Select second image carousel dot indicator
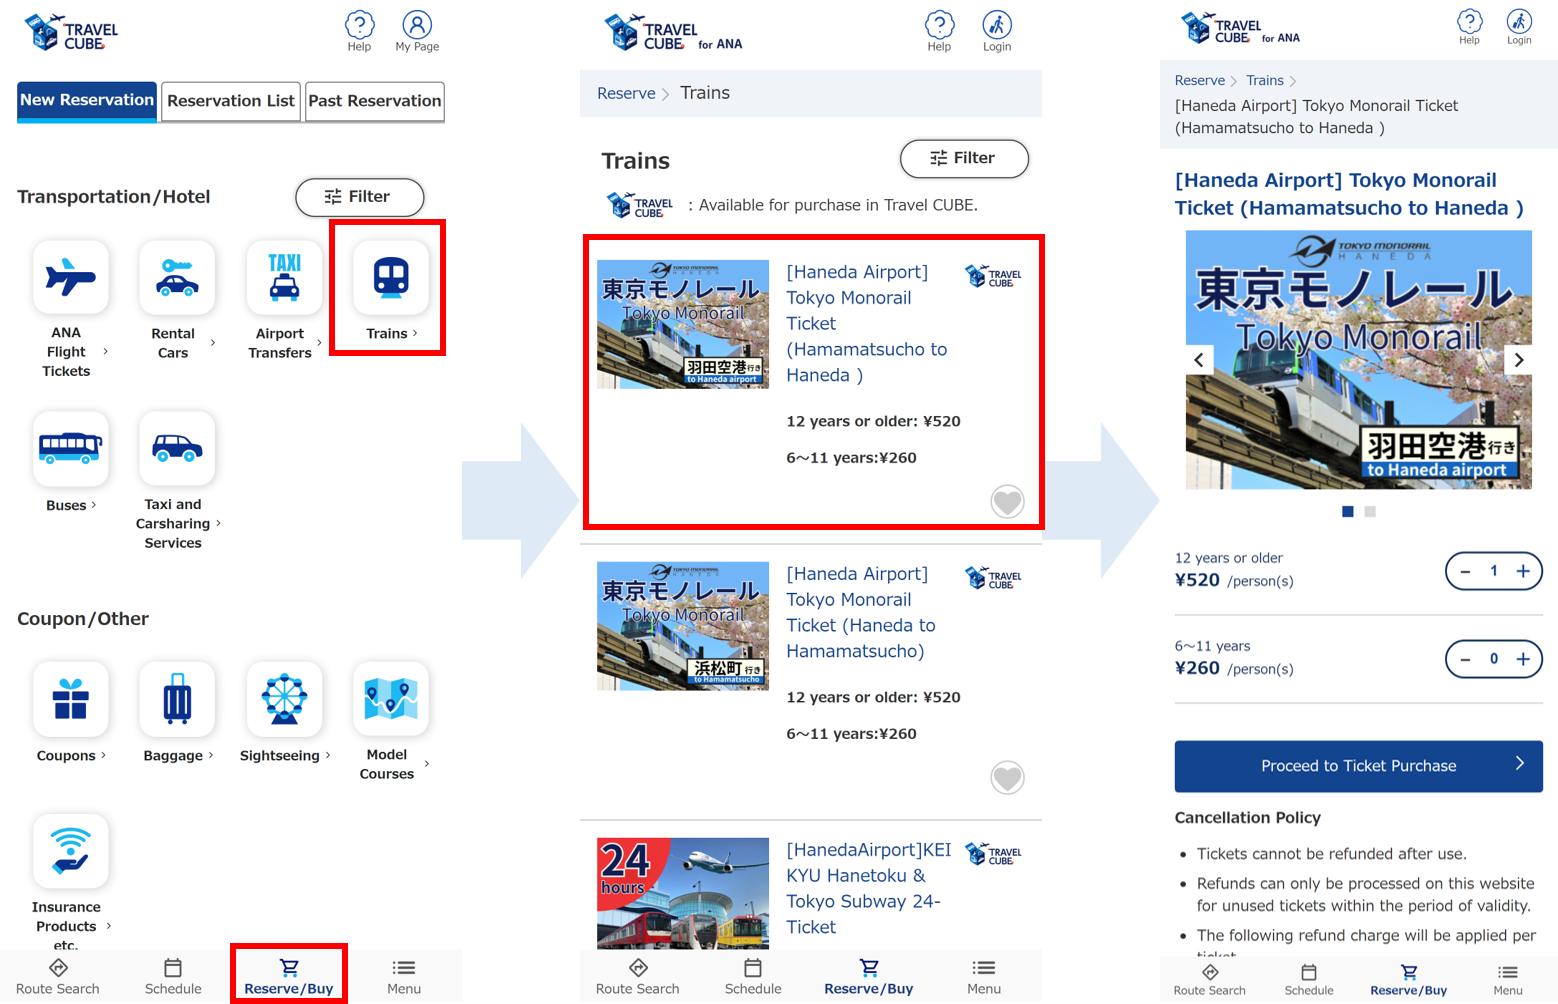Viewport: 1558px width, 1004px height. (x=1370, y=512)
